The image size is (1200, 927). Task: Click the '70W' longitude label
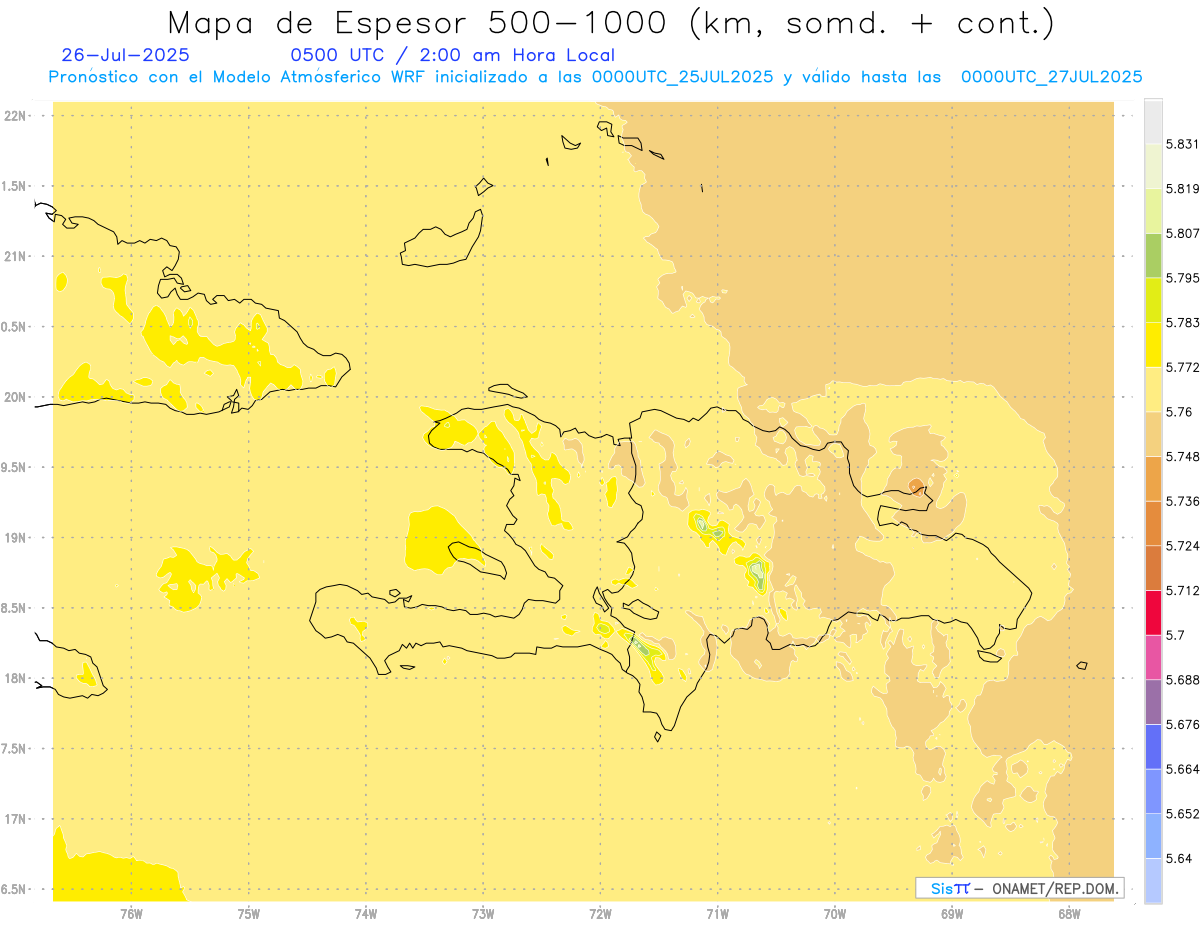tap(835, 914)
